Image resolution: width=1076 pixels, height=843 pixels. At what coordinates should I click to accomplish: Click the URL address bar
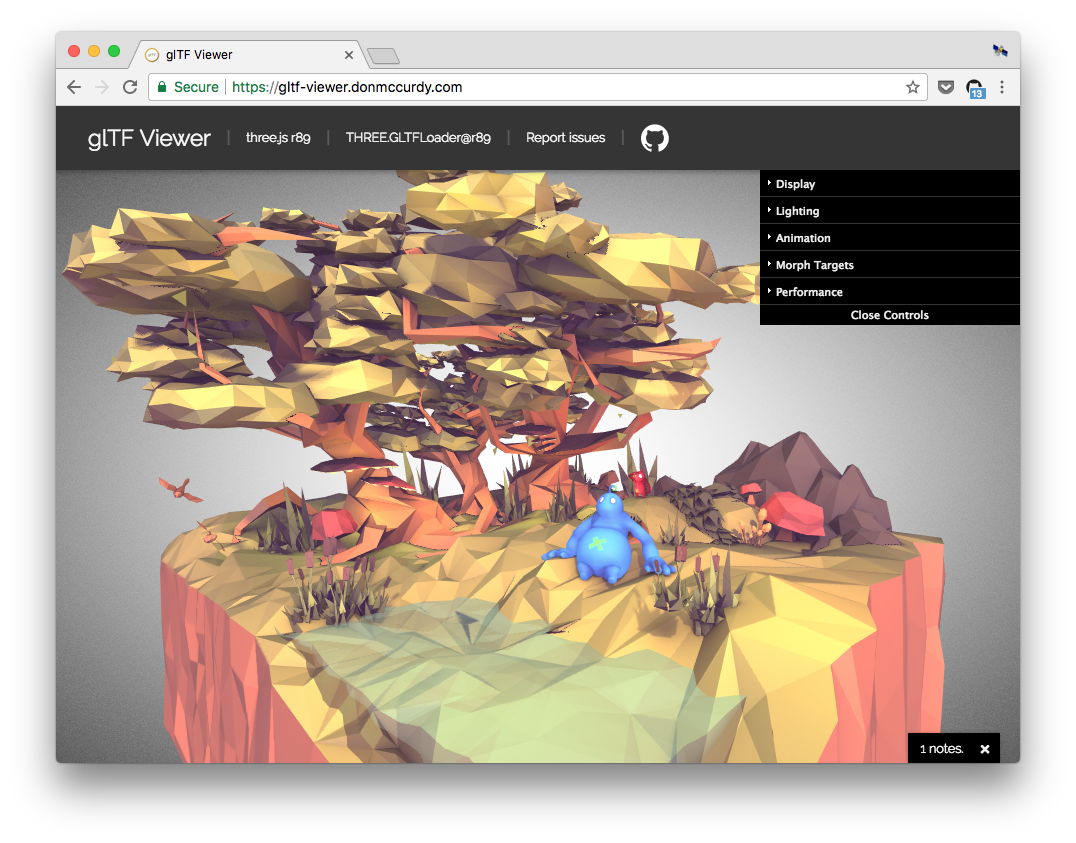click(x=537, y=87)
